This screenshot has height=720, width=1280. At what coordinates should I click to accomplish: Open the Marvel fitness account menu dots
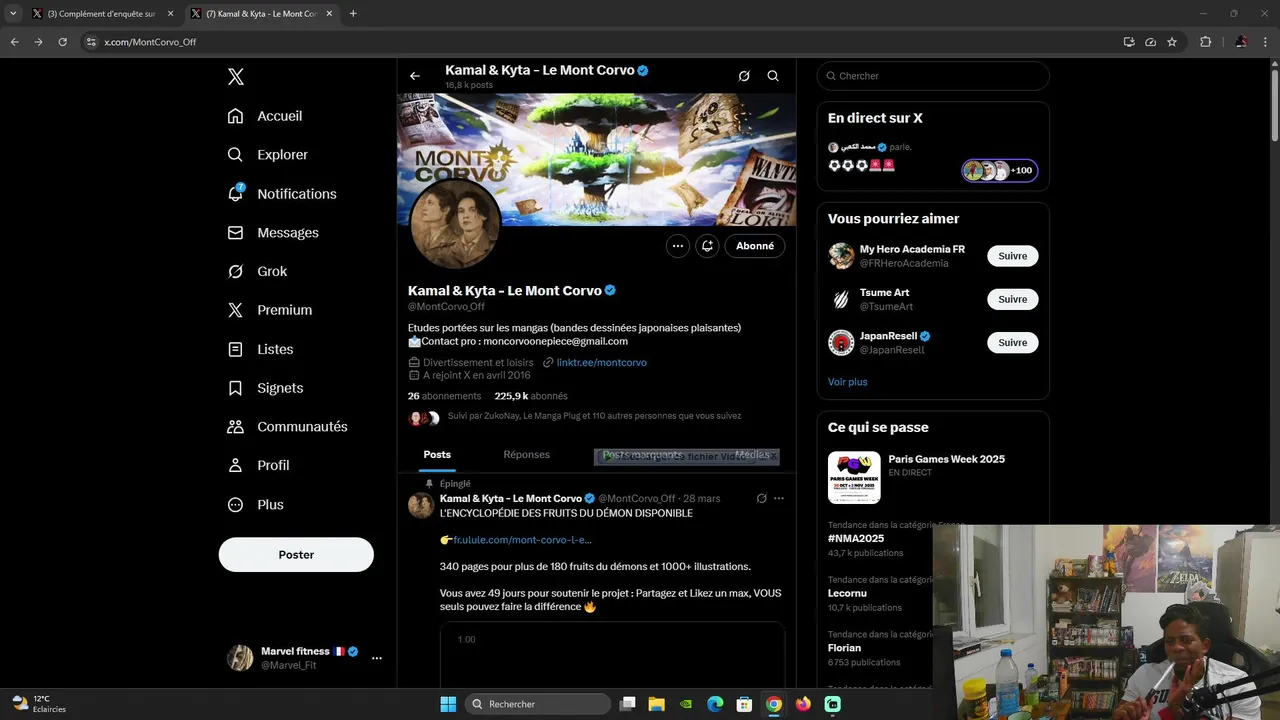[377, 658]
